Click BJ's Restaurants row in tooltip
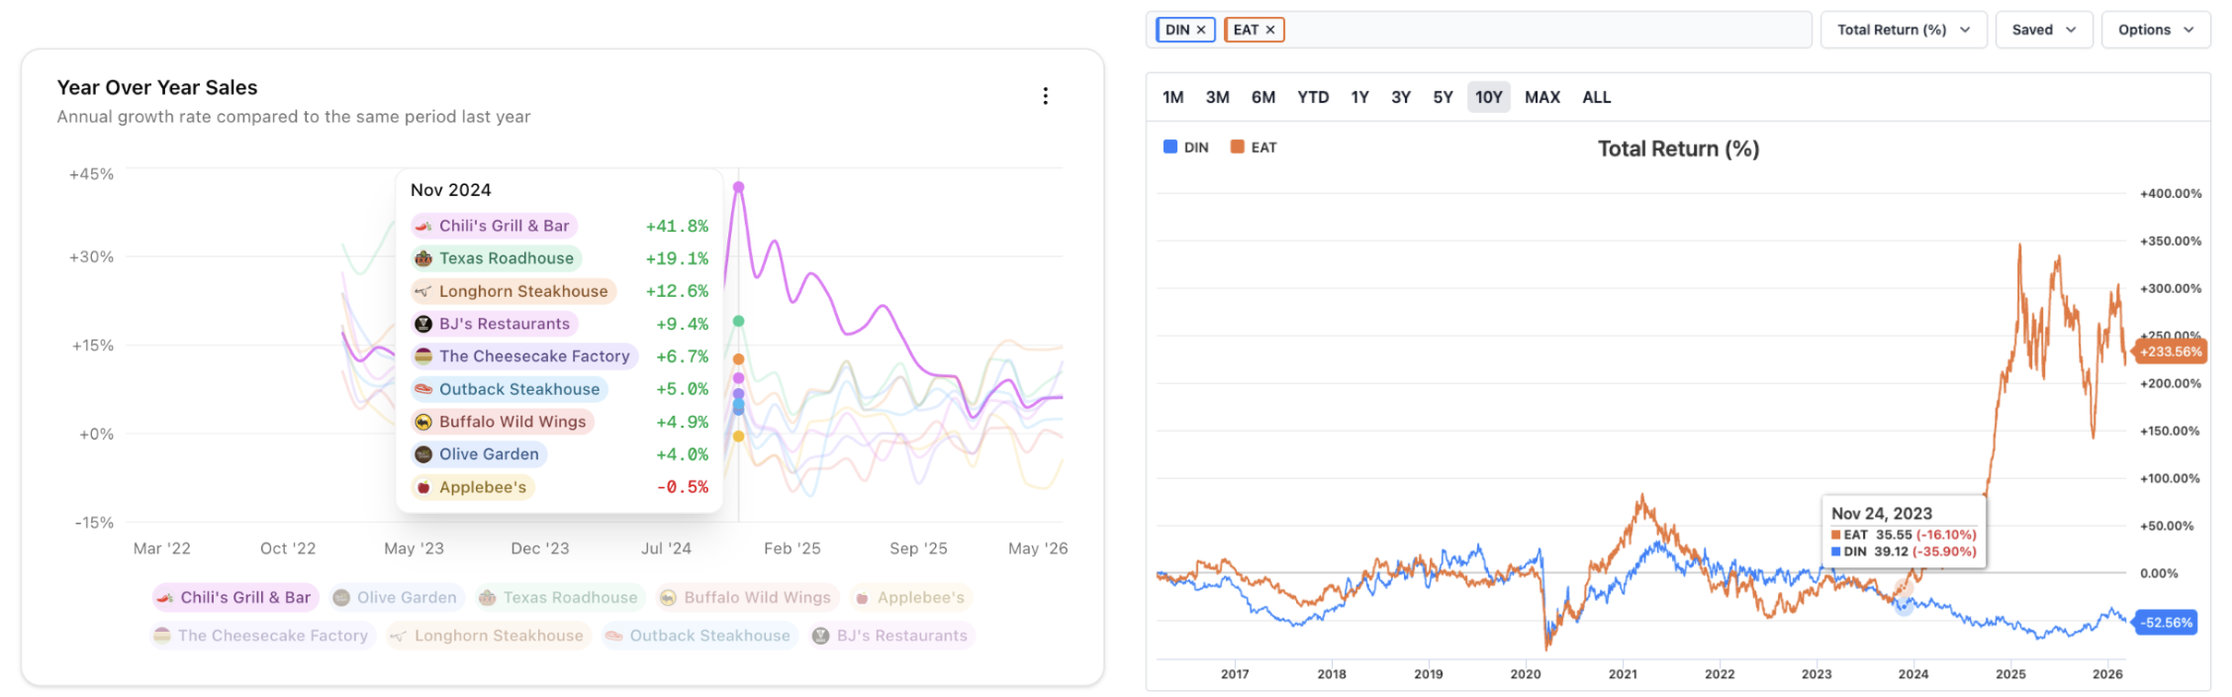This screenshot has height=697, width=2232. tap(560, 324)
